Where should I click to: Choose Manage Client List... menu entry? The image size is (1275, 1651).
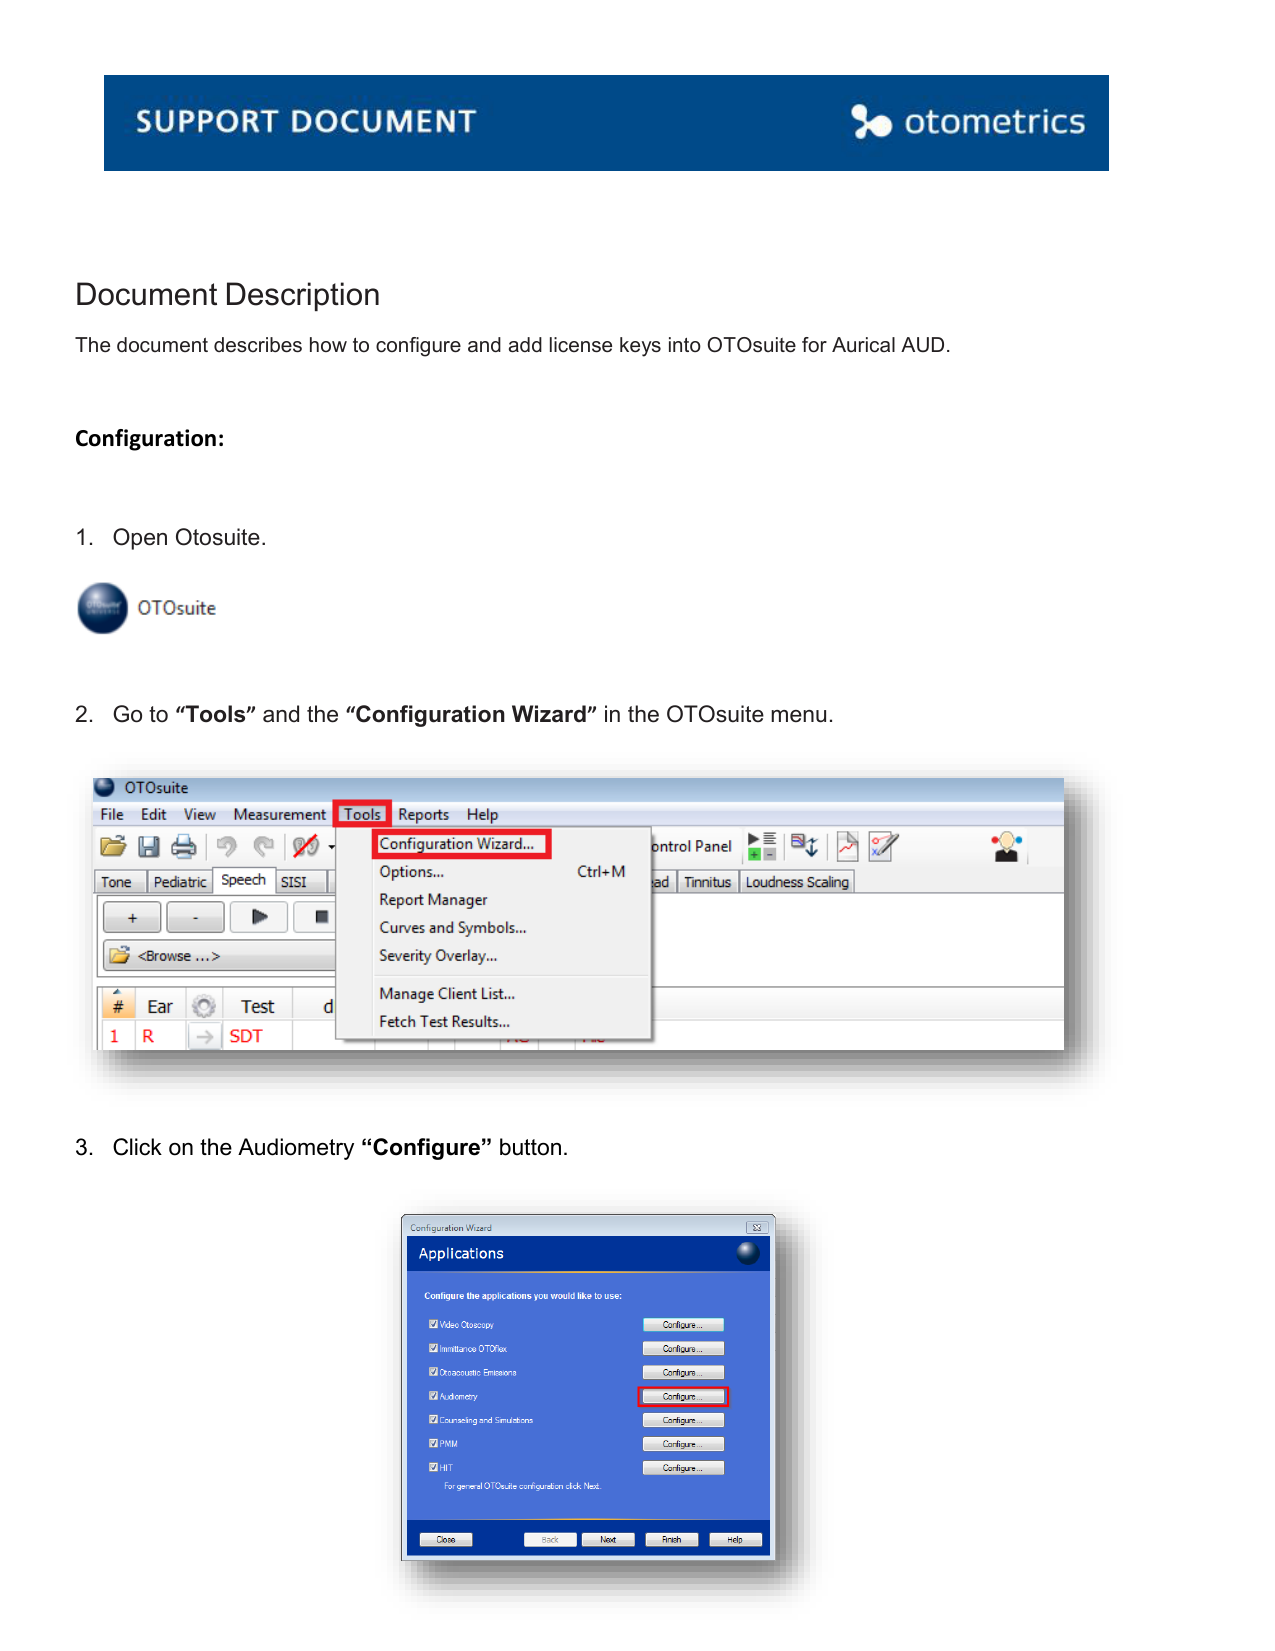click(x=494, y=994)
